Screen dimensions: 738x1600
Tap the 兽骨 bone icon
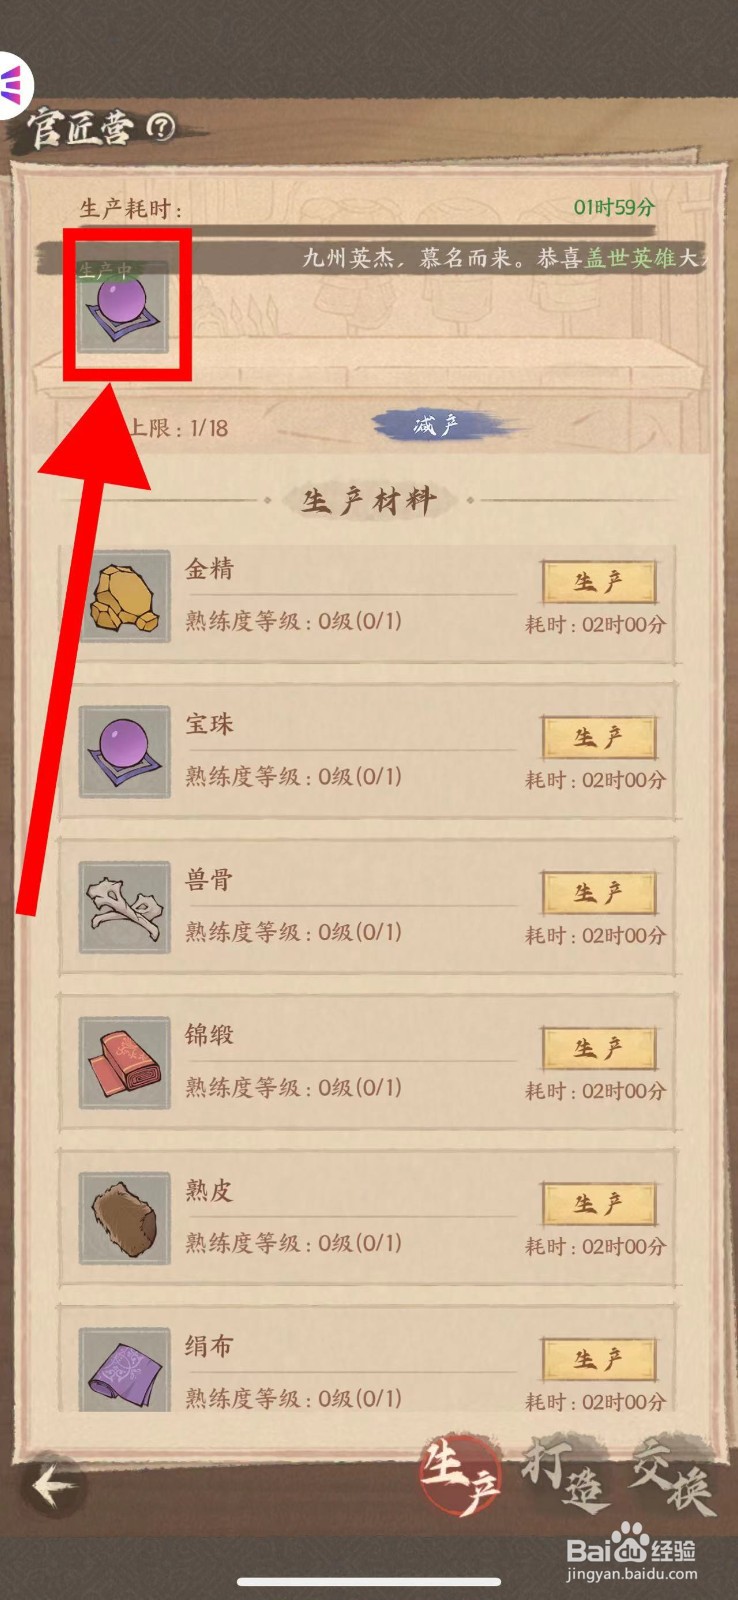[125, 907]
